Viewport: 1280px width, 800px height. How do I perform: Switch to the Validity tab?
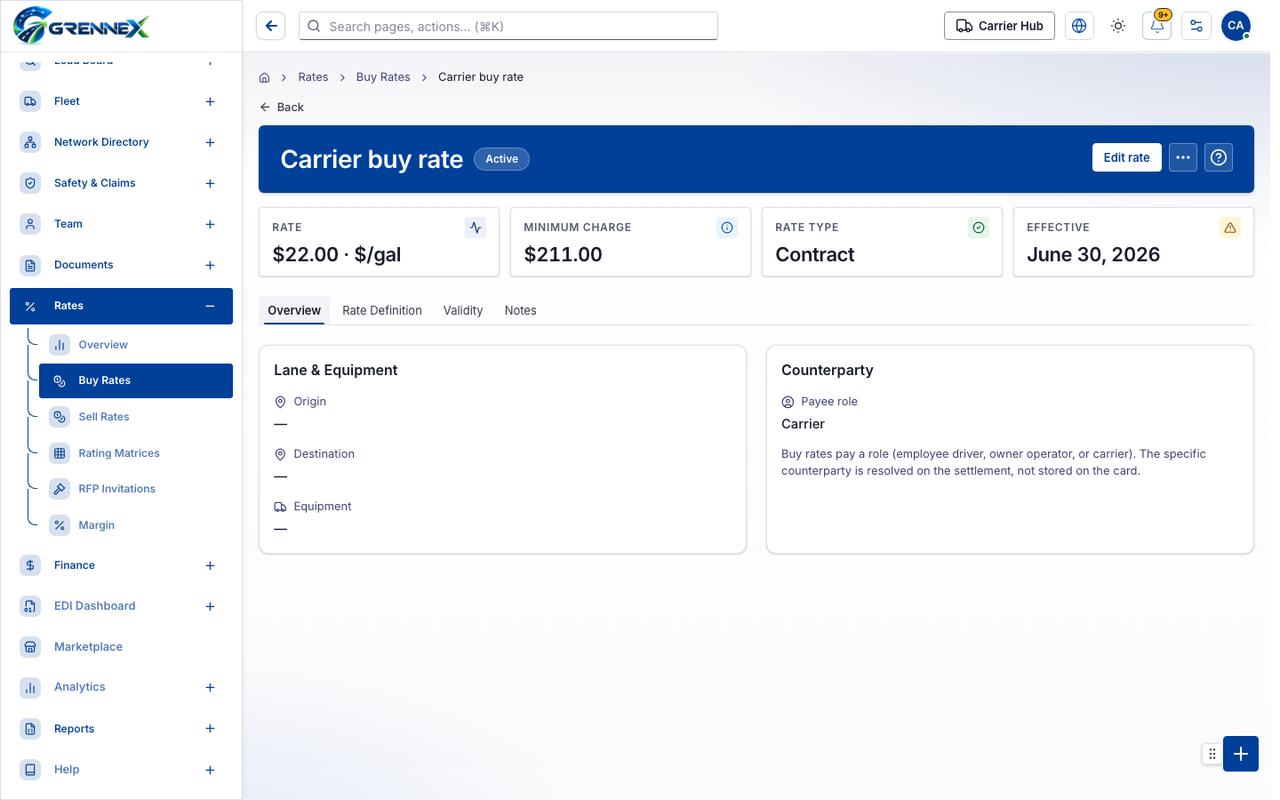[x=463, y=310]
